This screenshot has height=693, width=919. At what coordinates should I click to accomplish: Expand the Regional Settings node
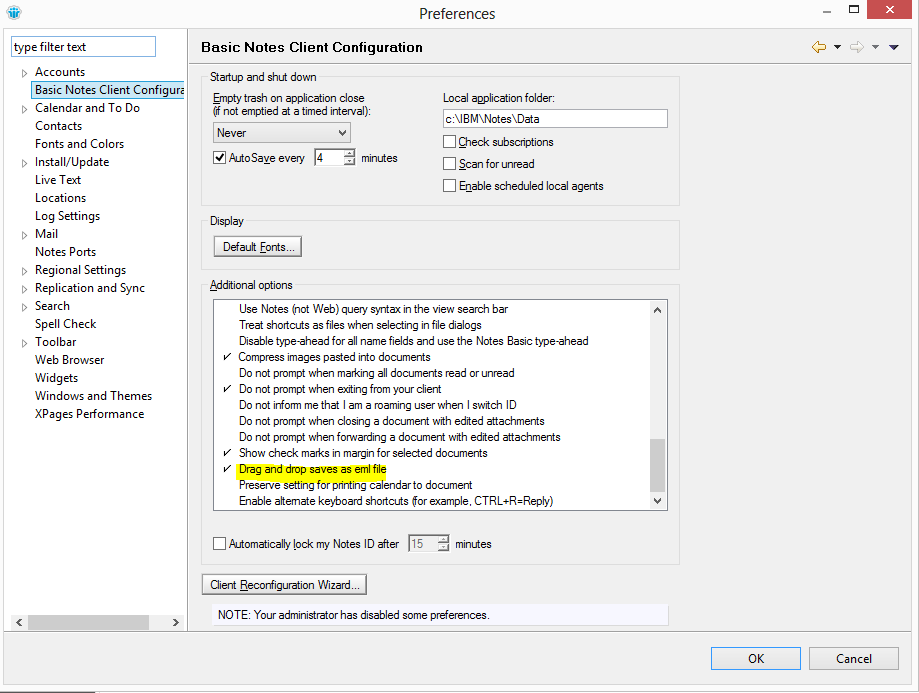[24, 271]
